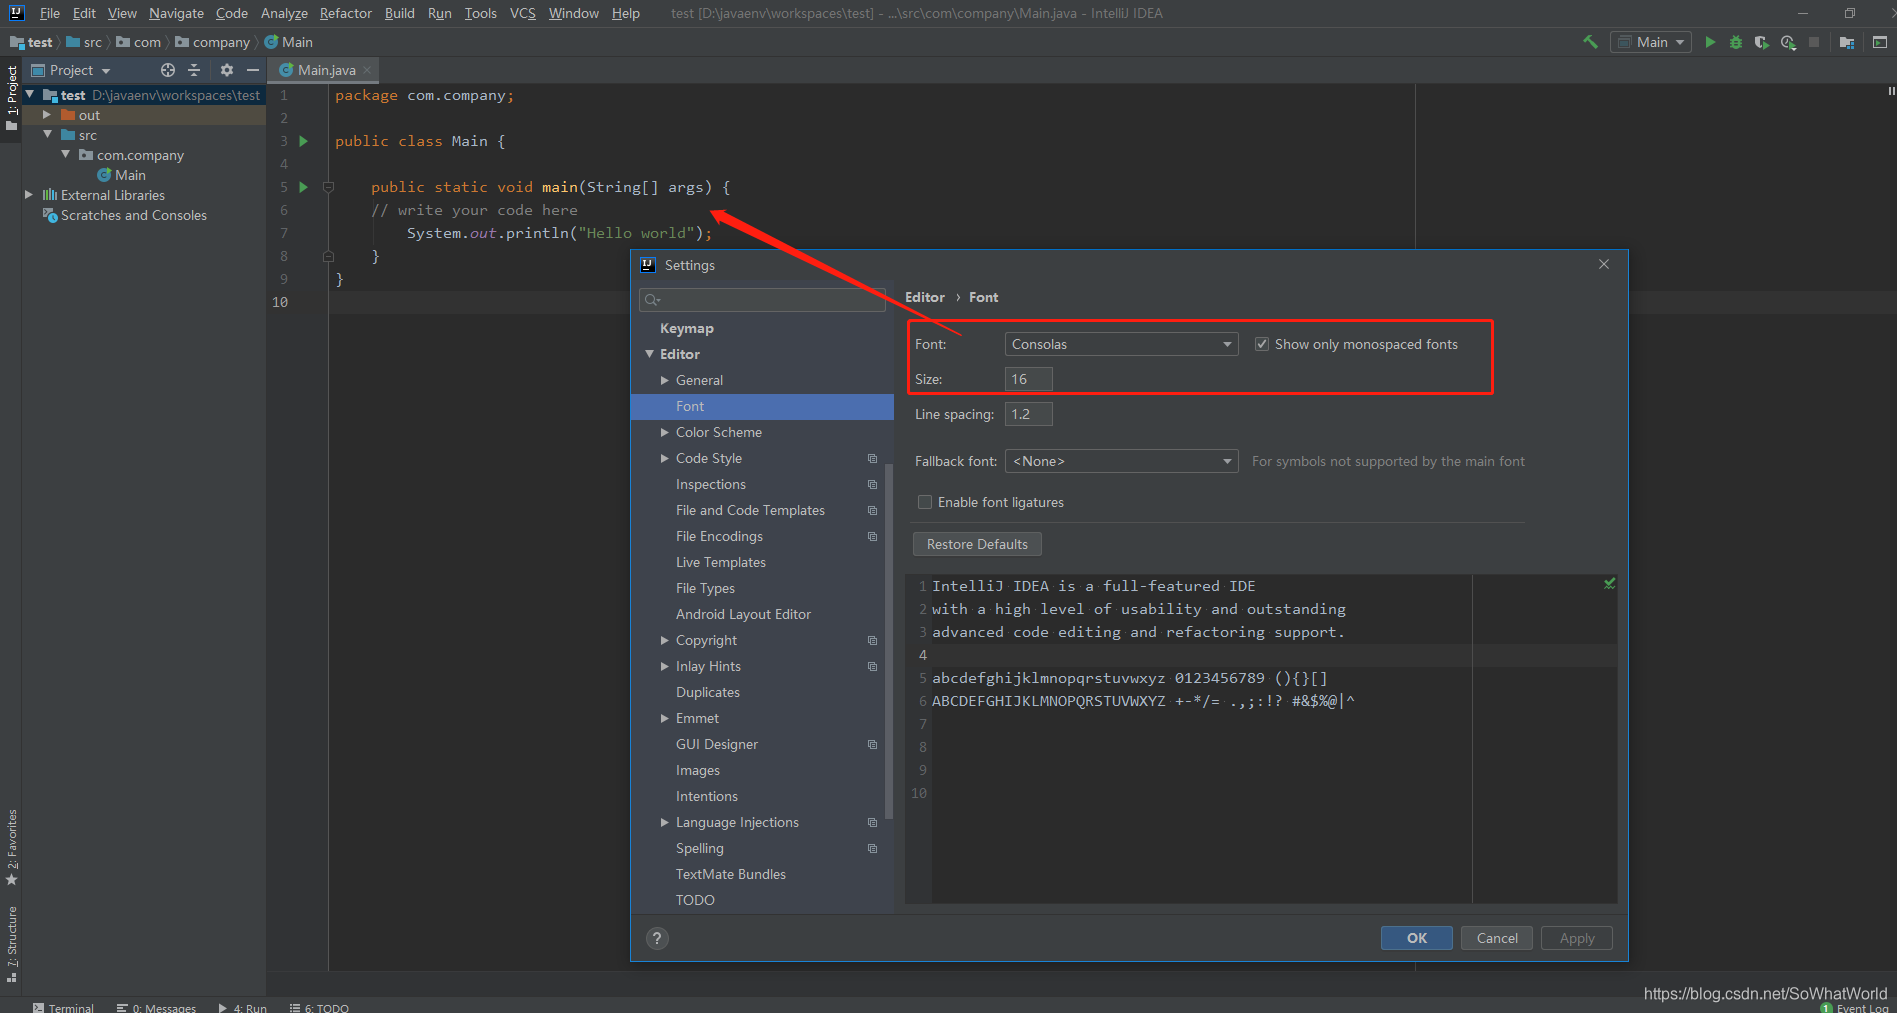
Task: Expand the General node in Settings
Action: click(x=665, y=380)
